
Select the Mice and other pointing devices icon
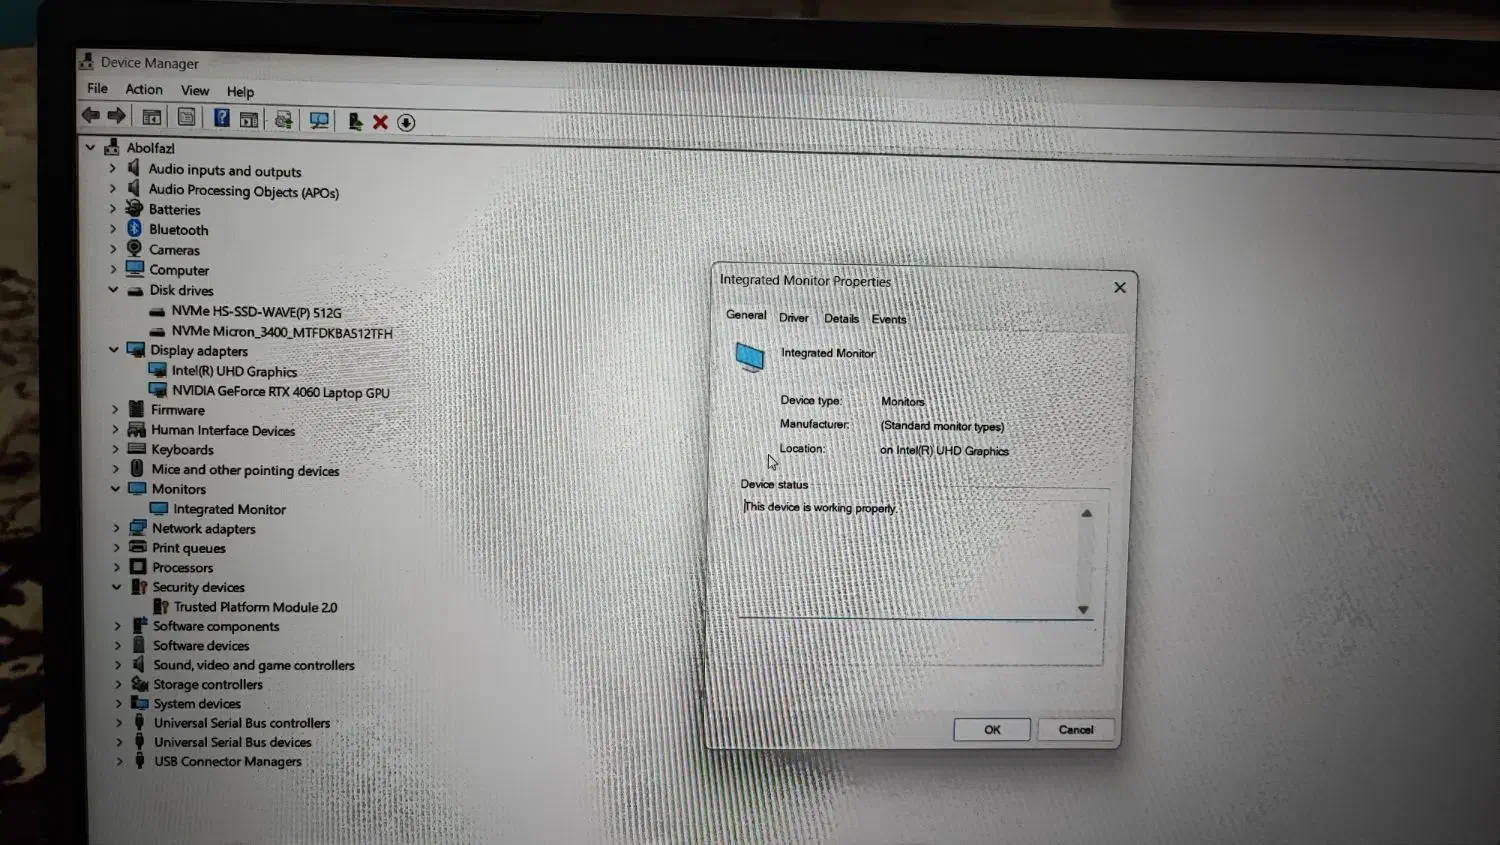pos(137,468)
